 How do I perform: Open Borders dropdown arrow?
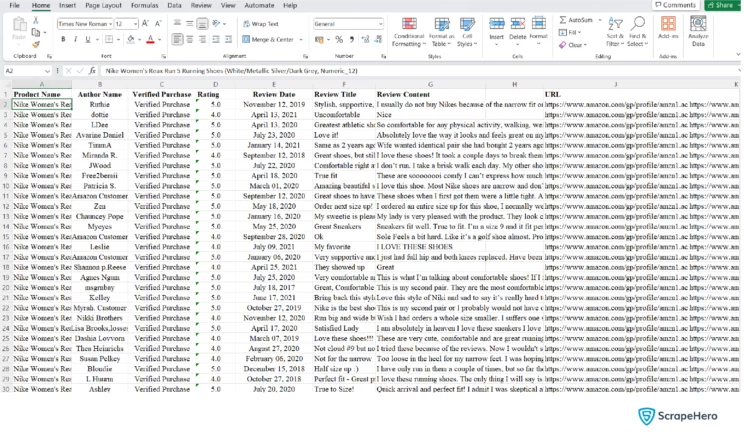click(x=118, y=40)
